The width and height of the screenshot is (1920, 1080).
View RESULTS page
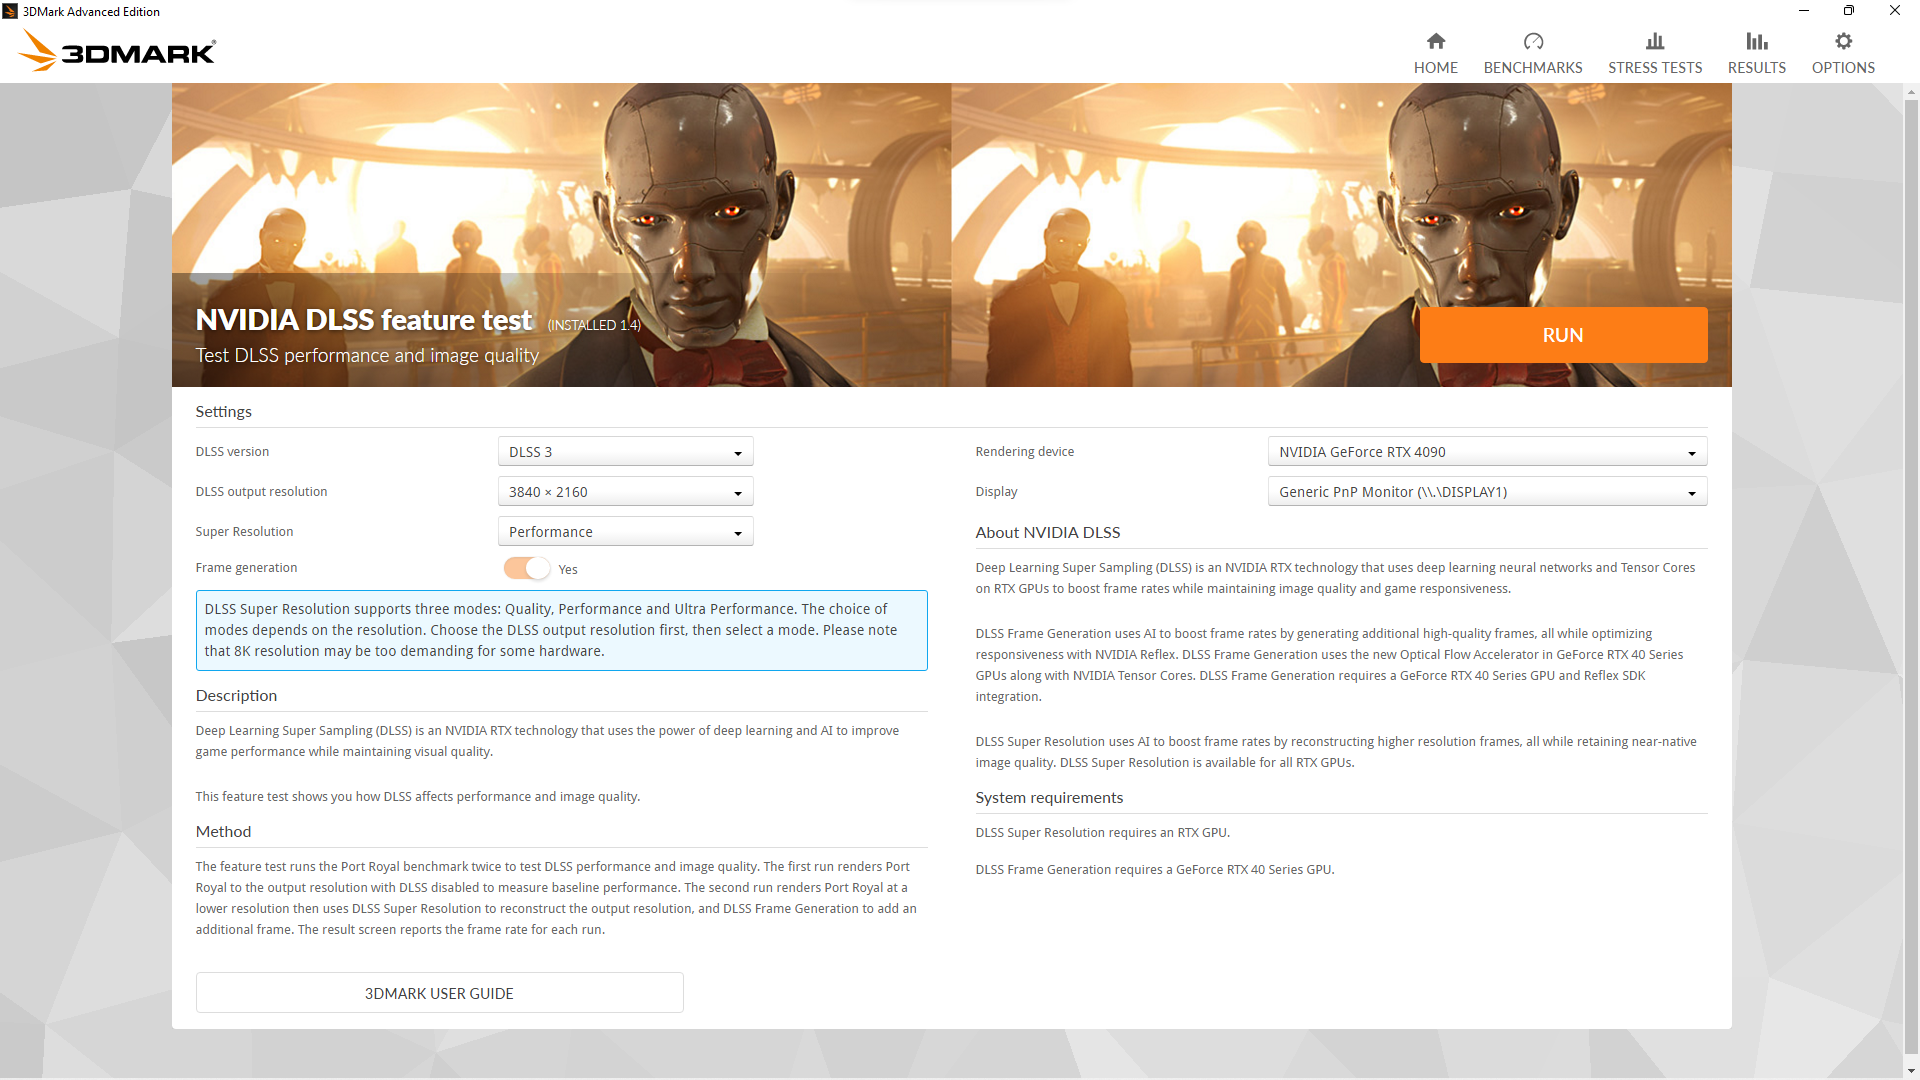tap(1755, 53)
